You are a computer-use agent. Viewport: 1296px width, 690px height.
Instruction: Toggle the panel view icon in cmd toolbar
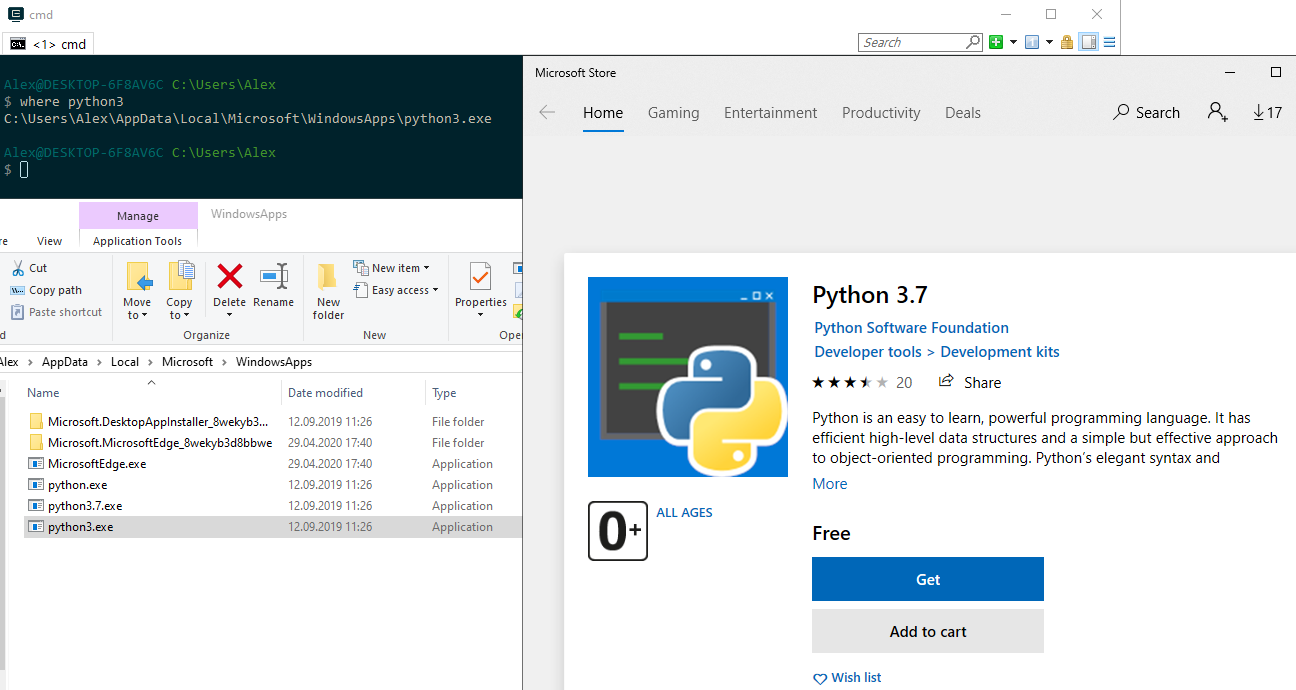pos(1089,42)
